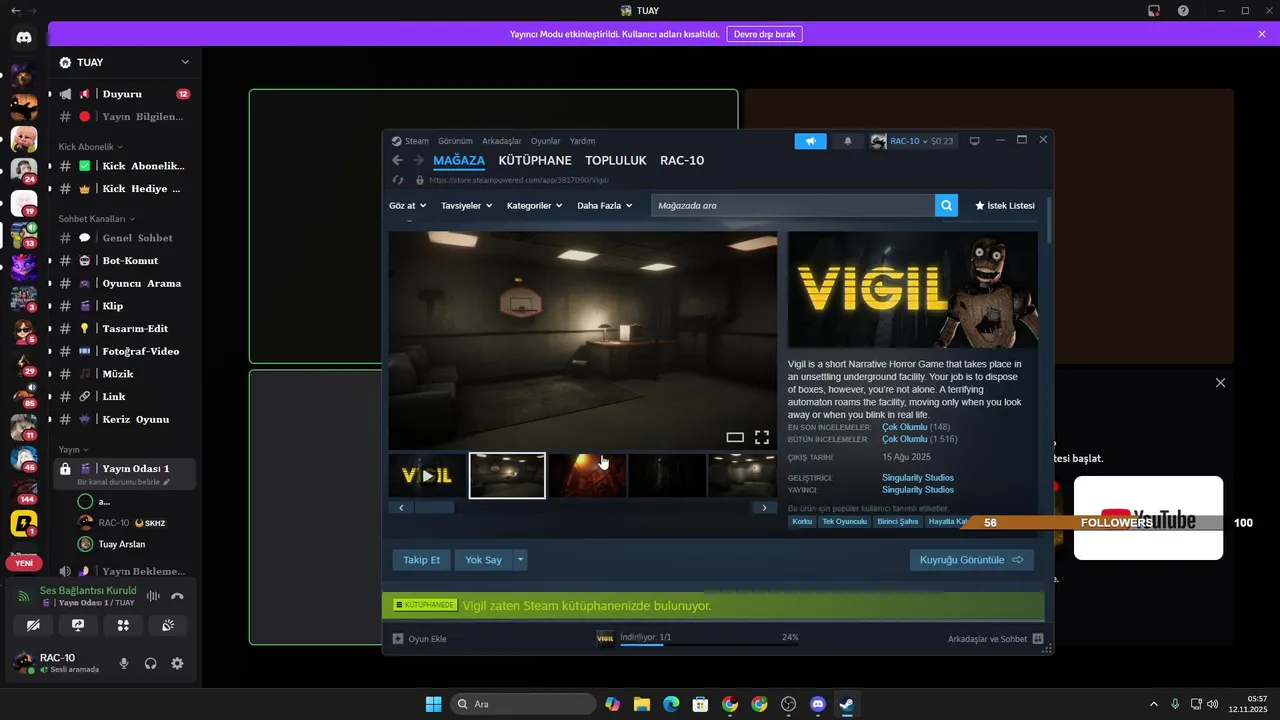
Task: Click the Takip Et button
Action: pos(422,560)
